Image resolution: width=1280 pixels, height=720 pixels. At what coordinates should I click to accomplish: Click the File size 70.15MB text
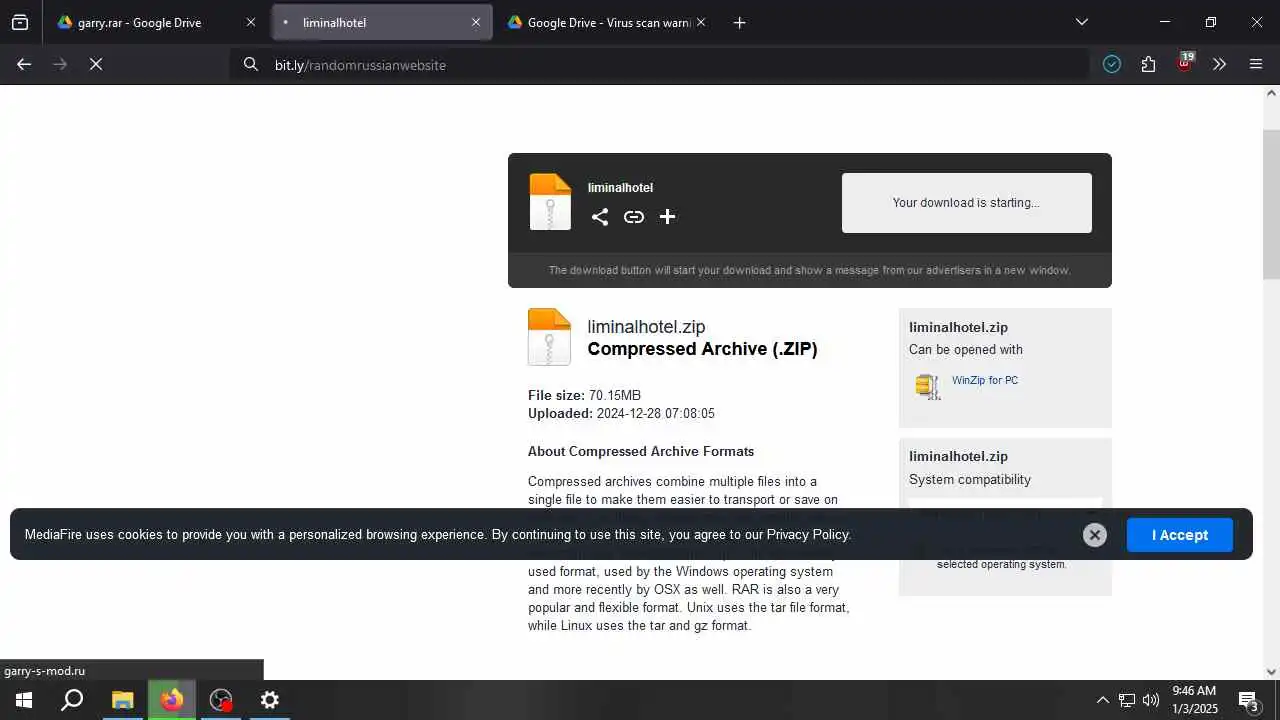tap(584, 395)
